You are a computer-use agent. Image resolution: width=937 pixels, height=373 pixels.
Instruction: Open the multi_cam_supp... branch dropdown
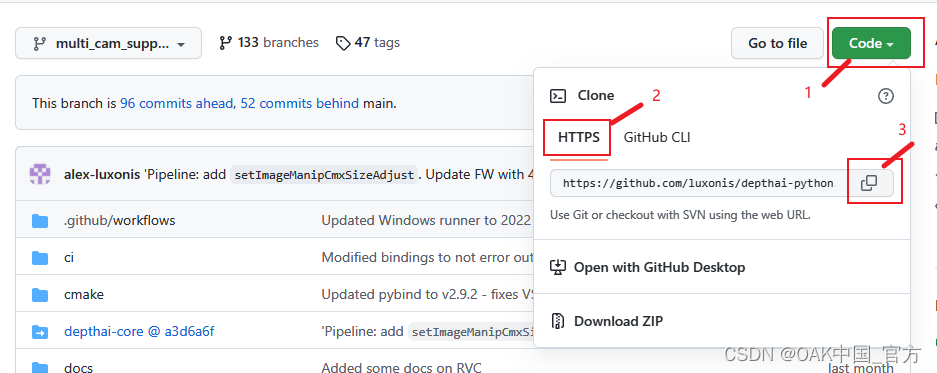coord(108,44)
